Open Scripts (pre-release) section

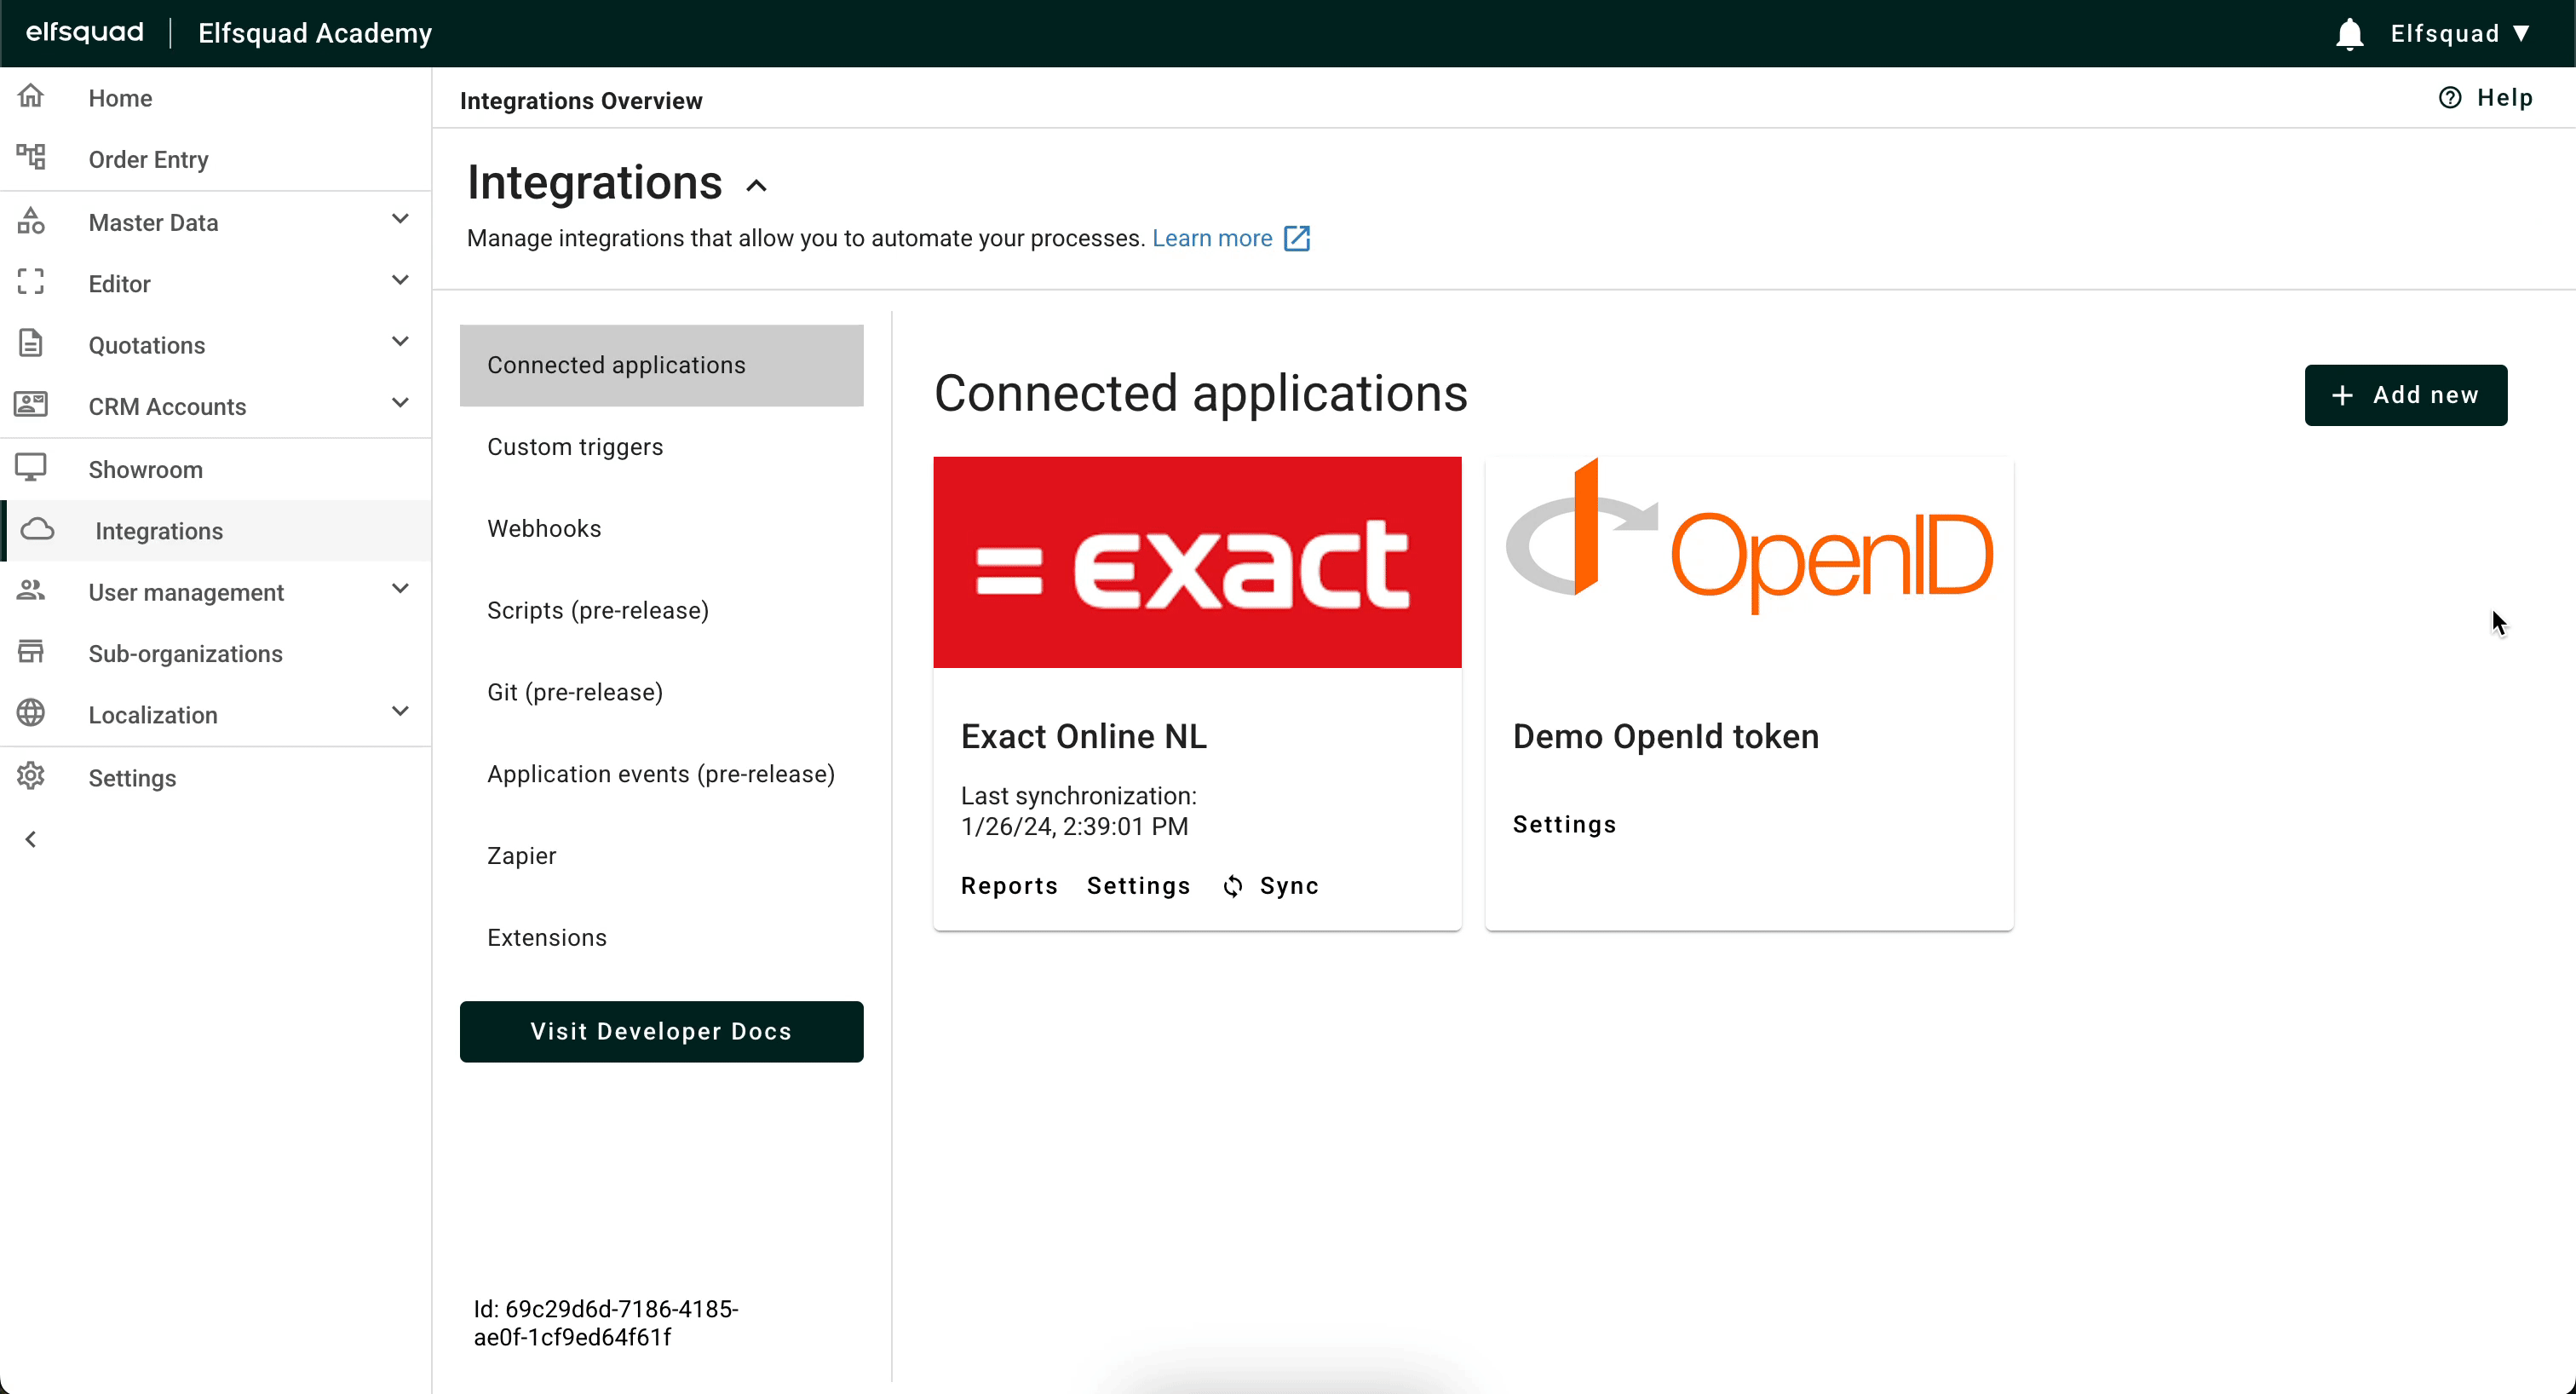(661, 610)
